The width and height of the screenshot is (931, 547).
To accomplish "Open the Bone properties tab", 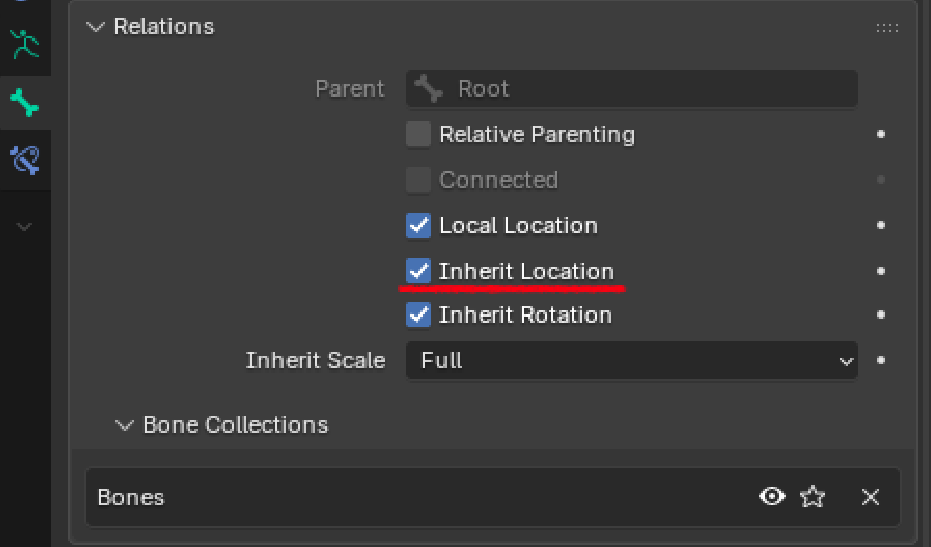I will coord(25,103).
